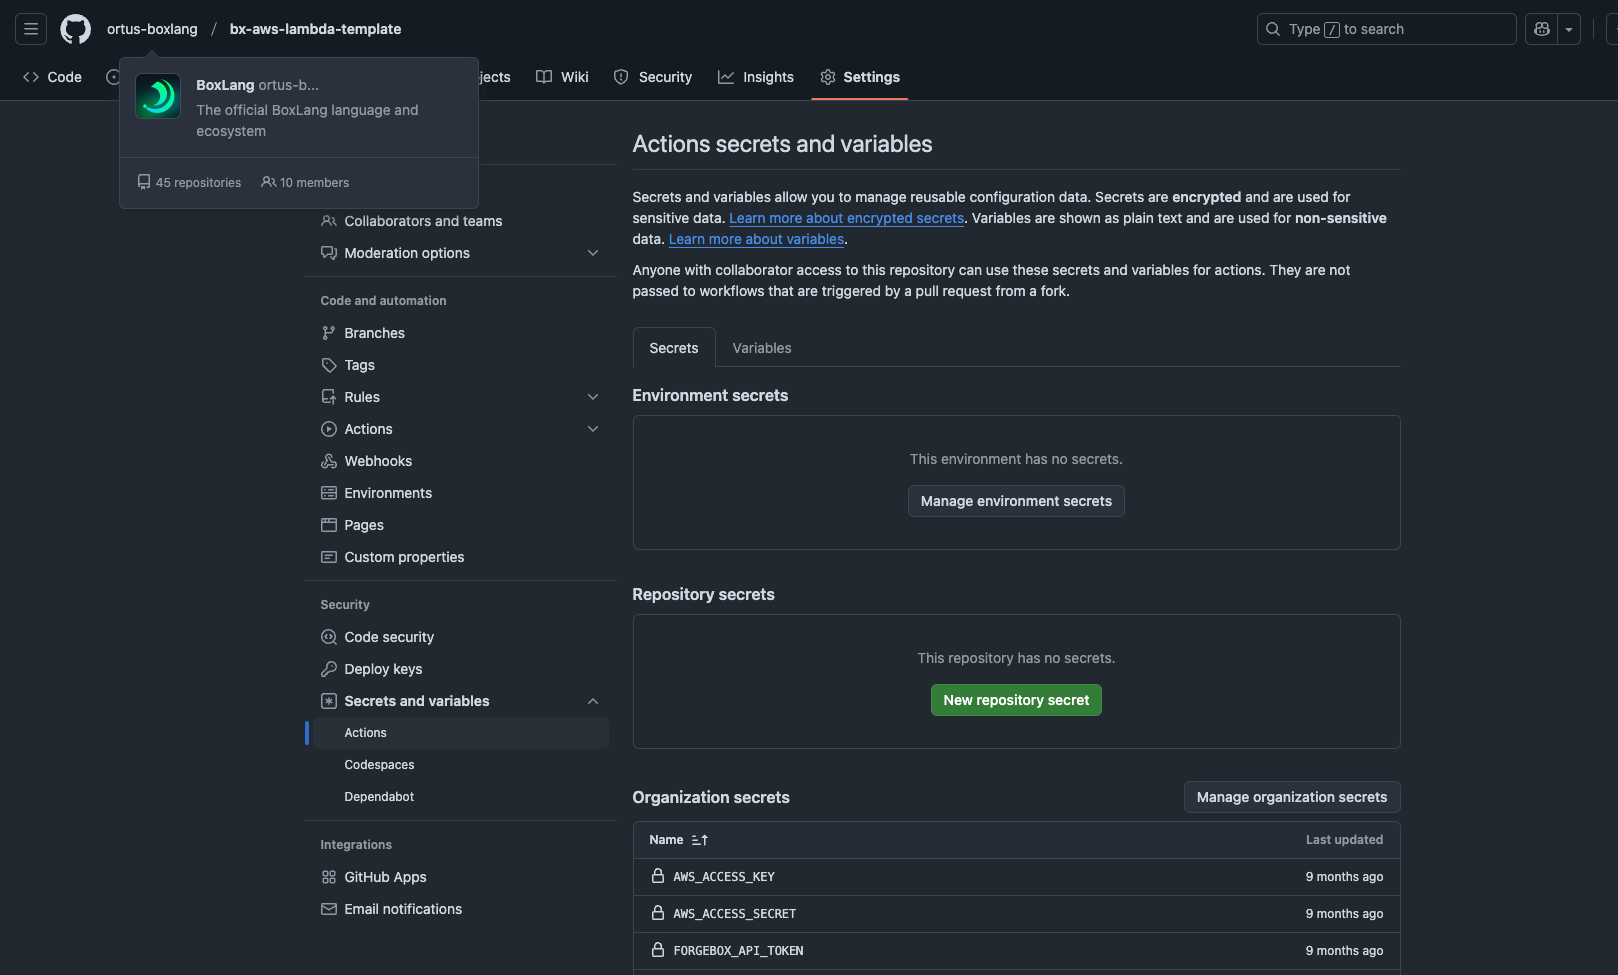The height and width of the screenshot is (975, 1618).
Task: Expand the Rules sidebar section
Action: tap(592, 397)
